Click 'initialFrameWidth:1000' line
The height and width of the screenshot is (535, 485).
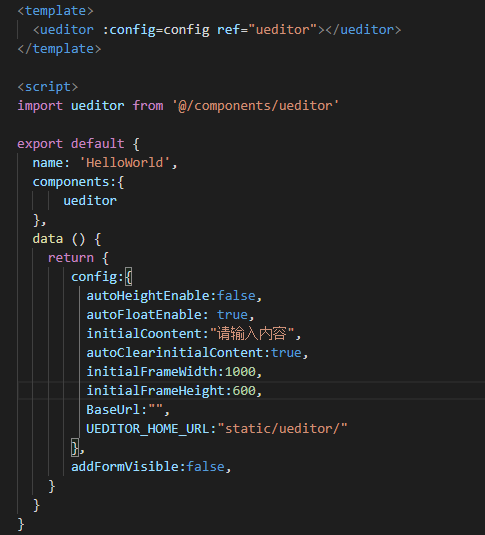tap(174, 372)
